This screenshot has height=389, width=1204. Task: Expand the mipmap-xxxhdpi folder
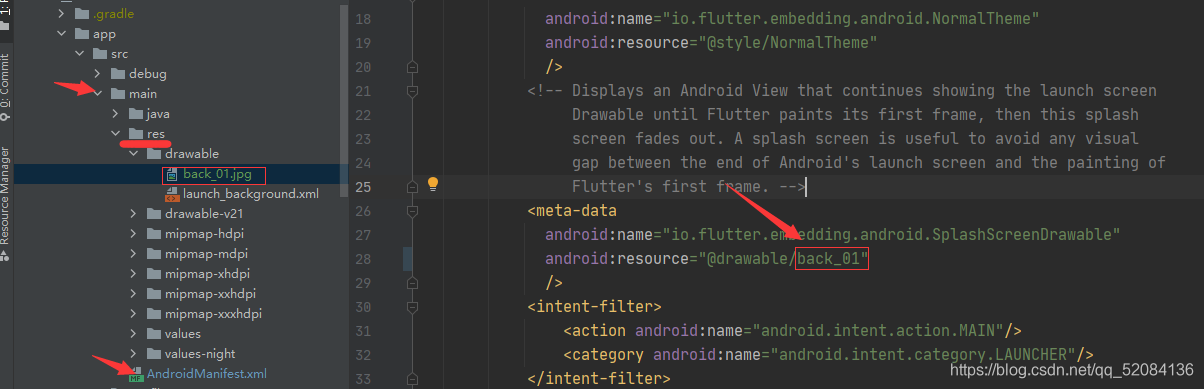pyautogui.click(x=134, y=314)
